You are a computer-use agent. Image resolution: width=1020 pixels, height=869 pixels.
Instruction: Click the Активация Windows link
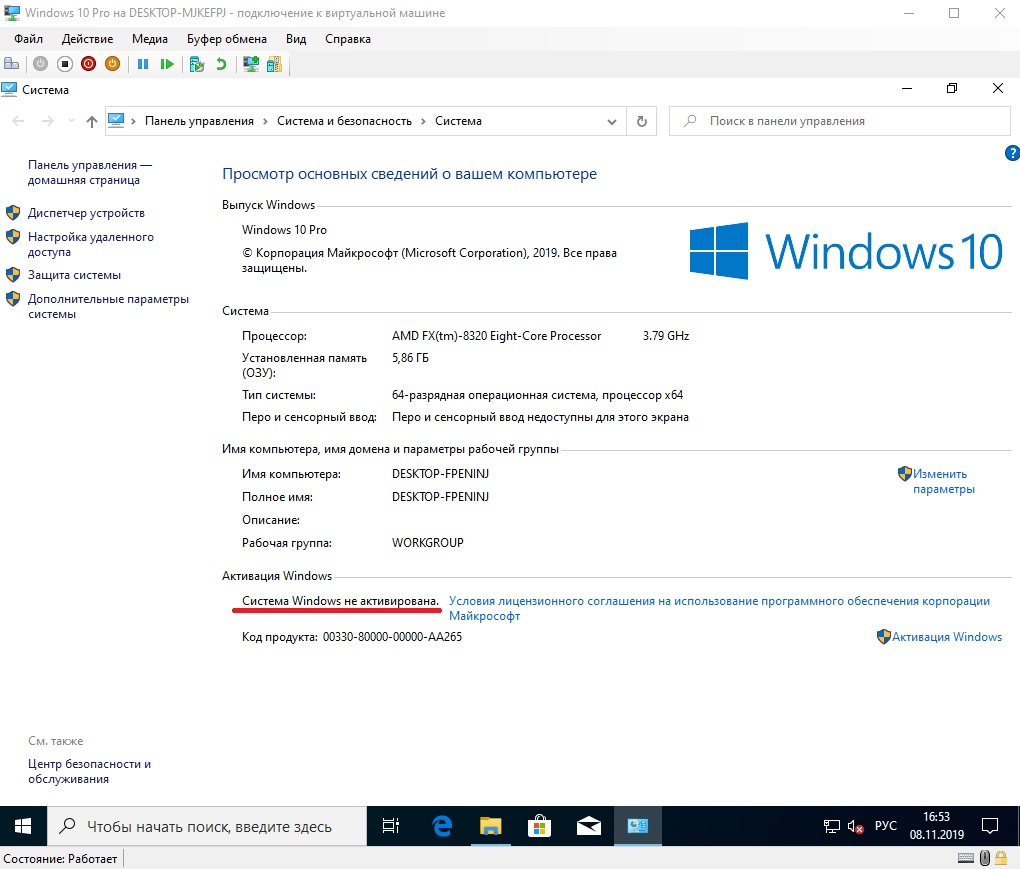coord(946,637)
